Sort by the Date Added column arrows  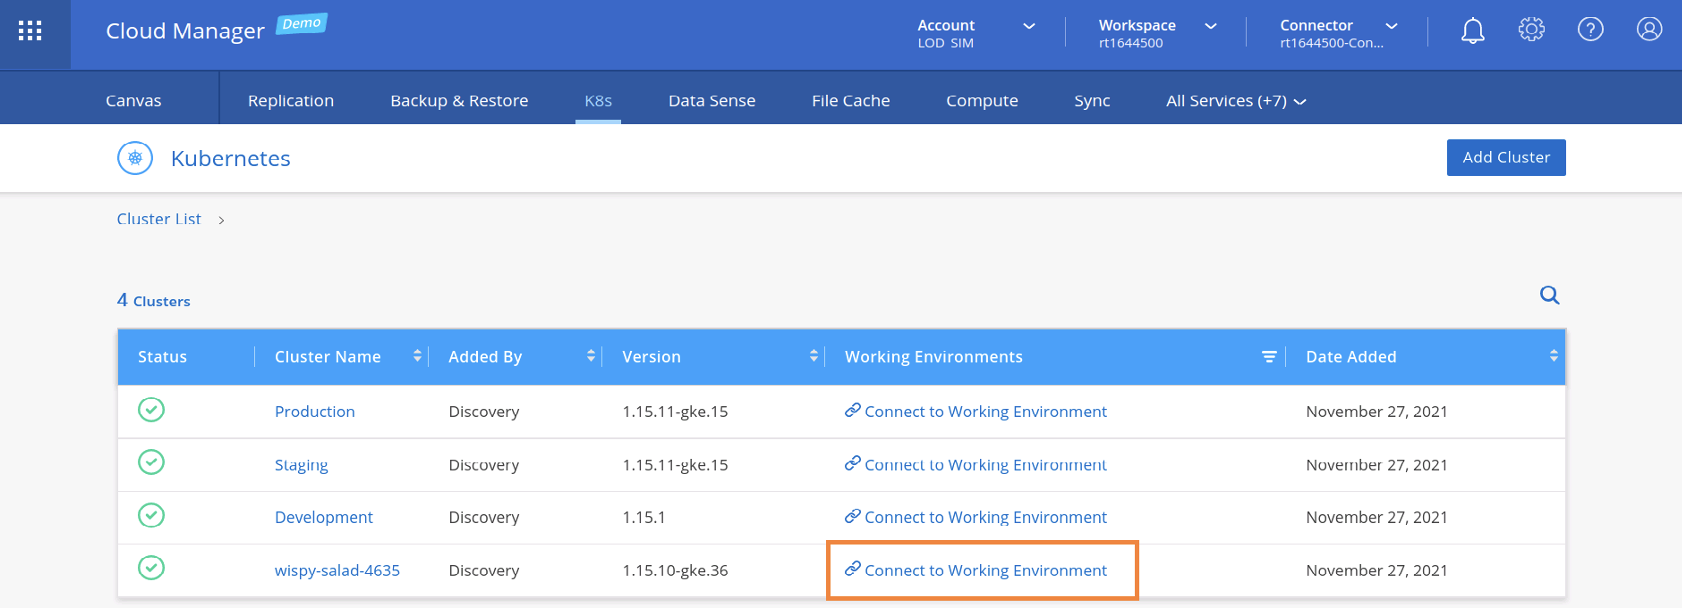[1554, 356]
